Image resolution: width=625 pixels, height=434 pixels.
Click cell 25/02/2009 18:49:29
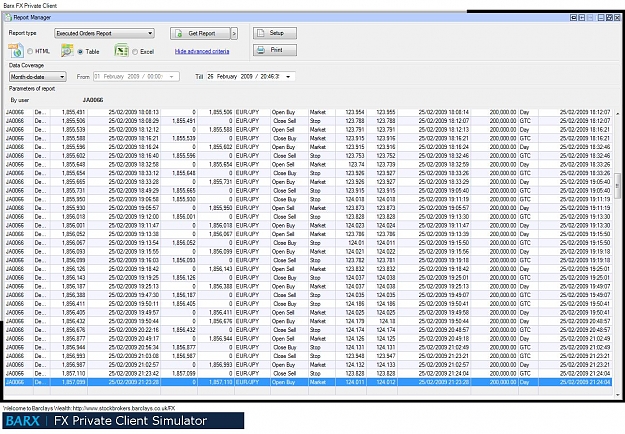tap(134, 190)
